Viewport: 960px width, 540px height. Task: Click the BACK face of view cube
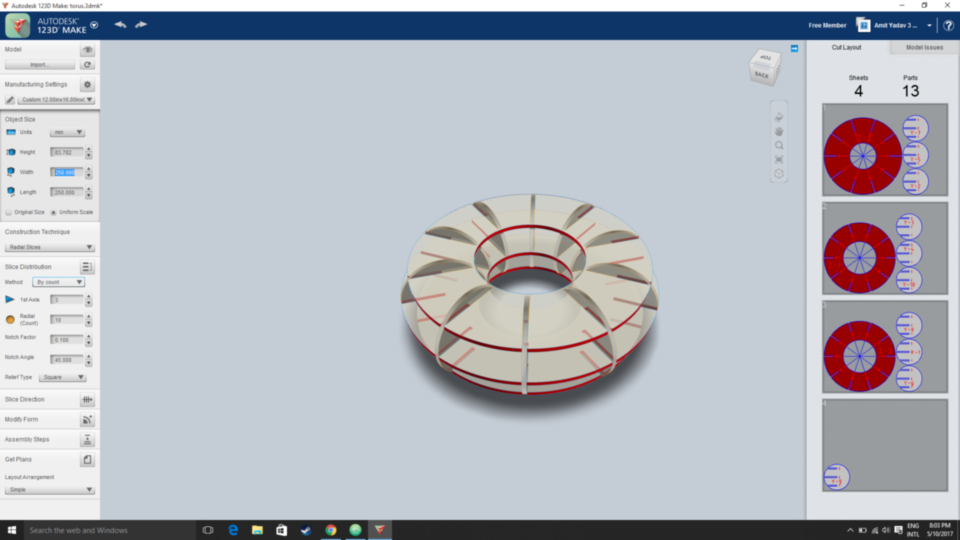(x=762, y=75)
